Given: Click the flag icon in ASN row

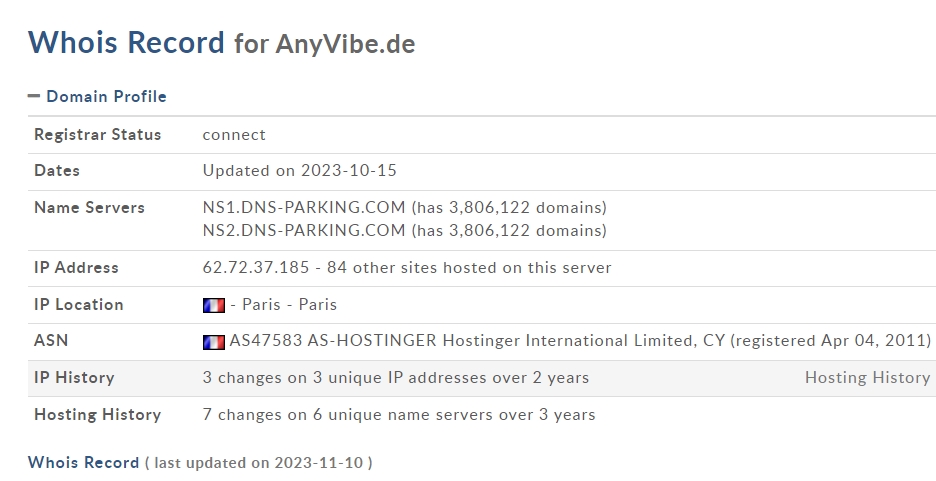Looking at the screenshot, I should point(214,342).
